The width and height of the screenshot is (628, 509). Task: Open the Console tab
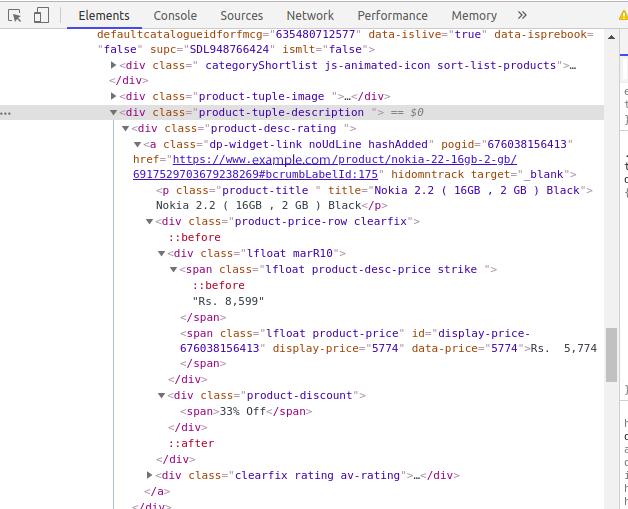pos(175,16)
